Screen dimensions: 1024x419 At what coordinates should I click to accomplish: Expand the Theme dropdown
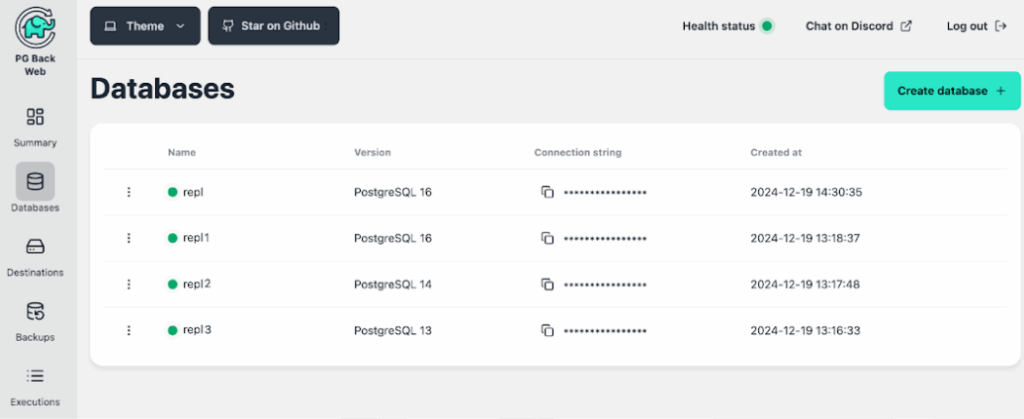click(x=145, y=26)
